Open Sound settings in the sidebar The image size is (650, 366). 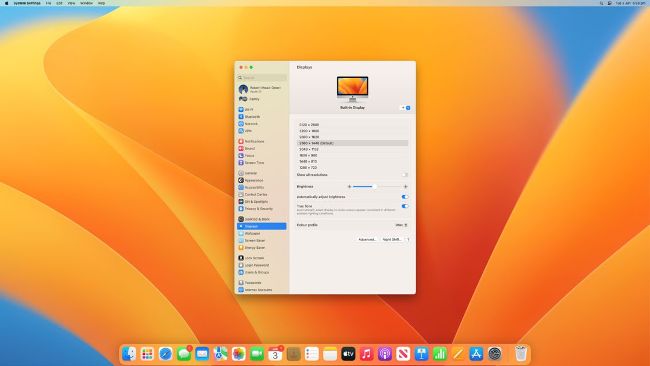[x=262, y=148]
